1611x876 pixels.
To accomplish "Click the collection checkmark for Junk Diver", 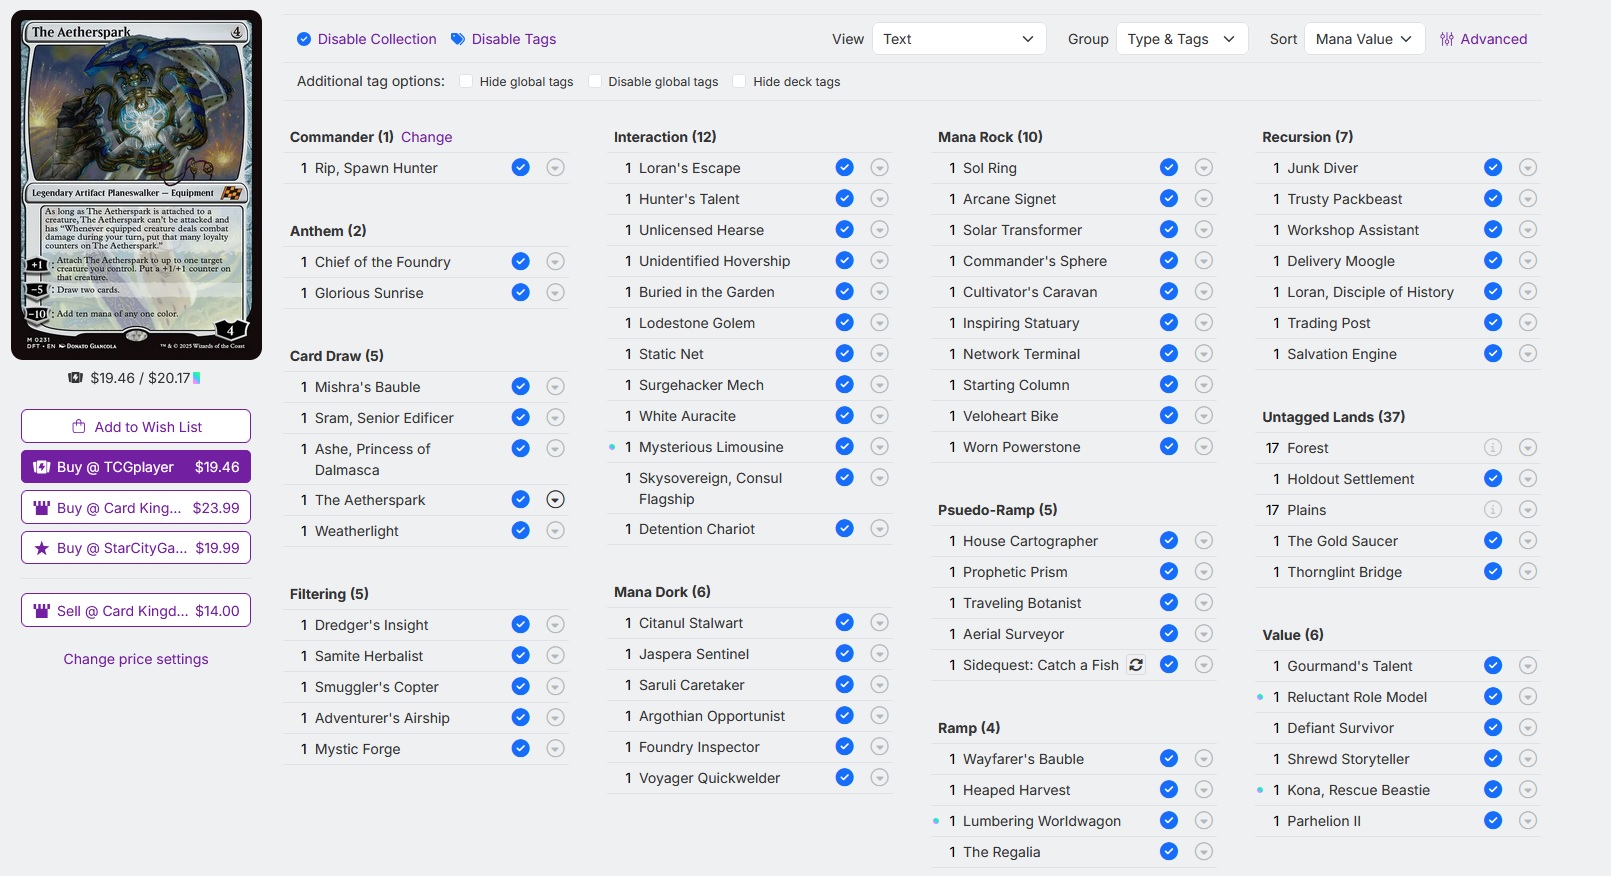I will point(1493,168).
